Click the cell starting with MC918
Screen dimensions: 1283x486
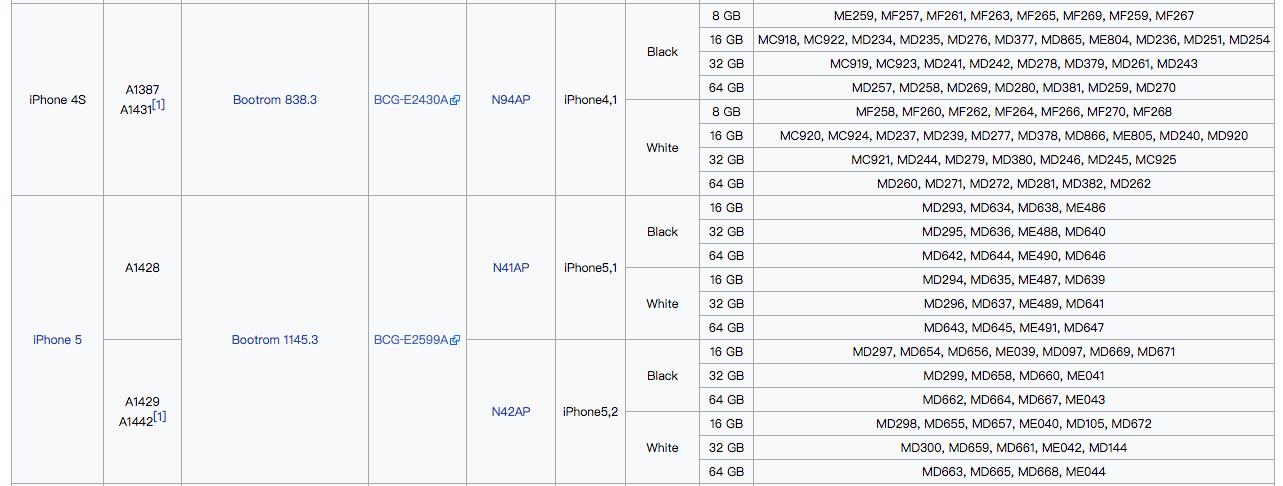pyautogui.click(x=1013, y=40)
